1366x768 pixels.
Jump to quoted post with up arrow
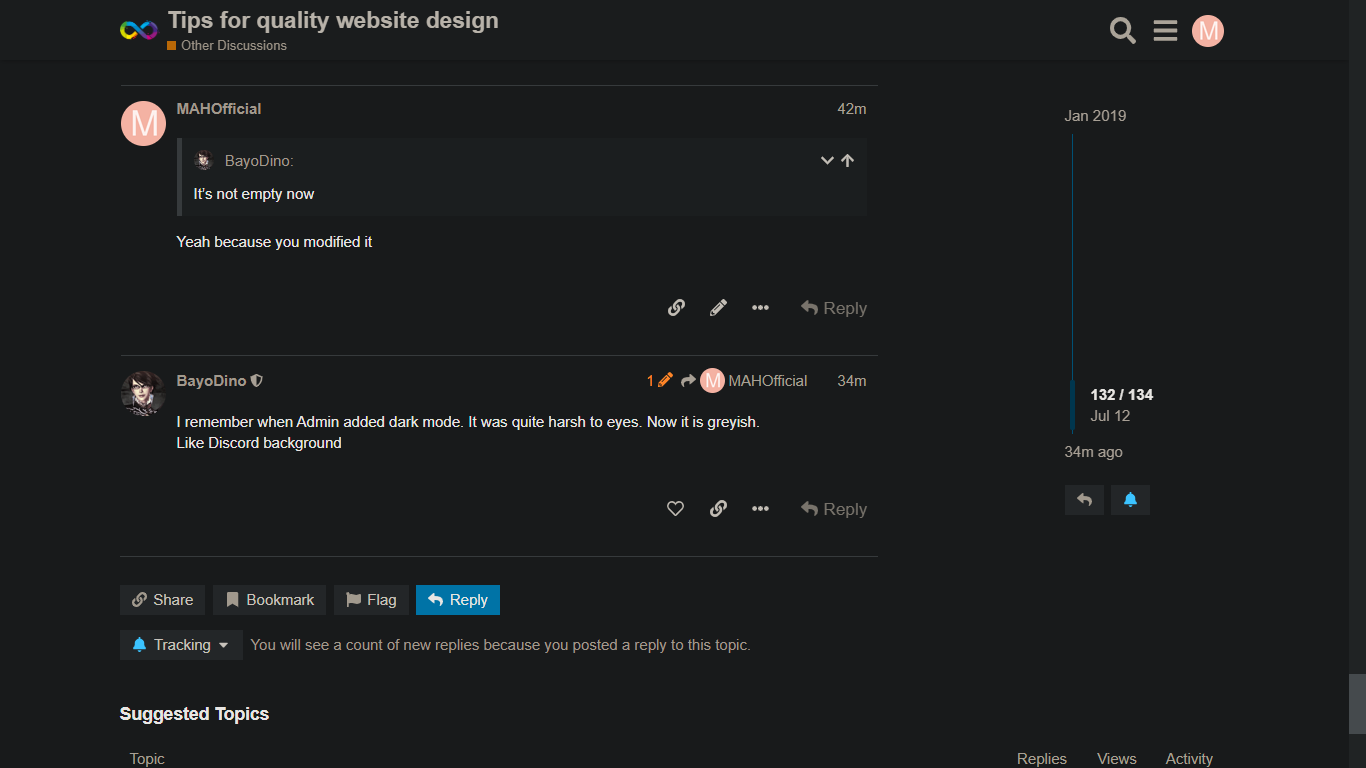pyautogui.click(x=847, y=161)
